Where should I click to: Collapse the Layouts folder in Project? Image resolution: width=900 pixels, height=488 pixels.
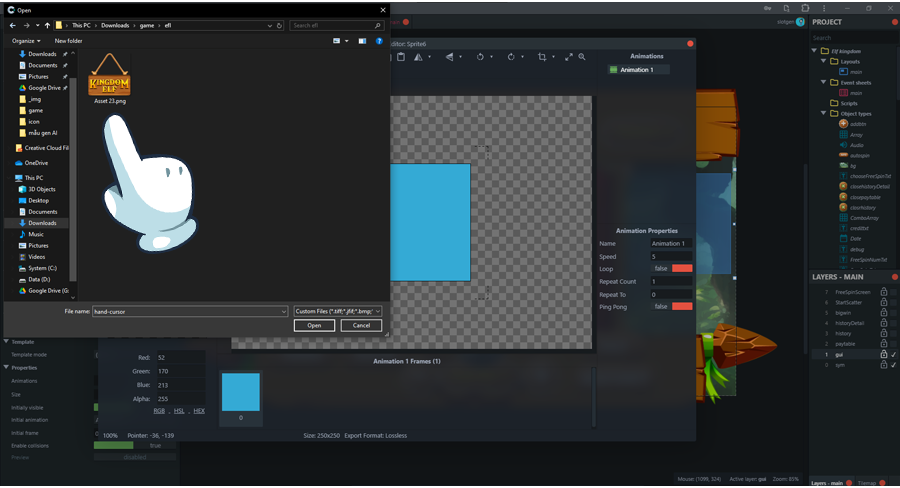(x=824, y=61)
